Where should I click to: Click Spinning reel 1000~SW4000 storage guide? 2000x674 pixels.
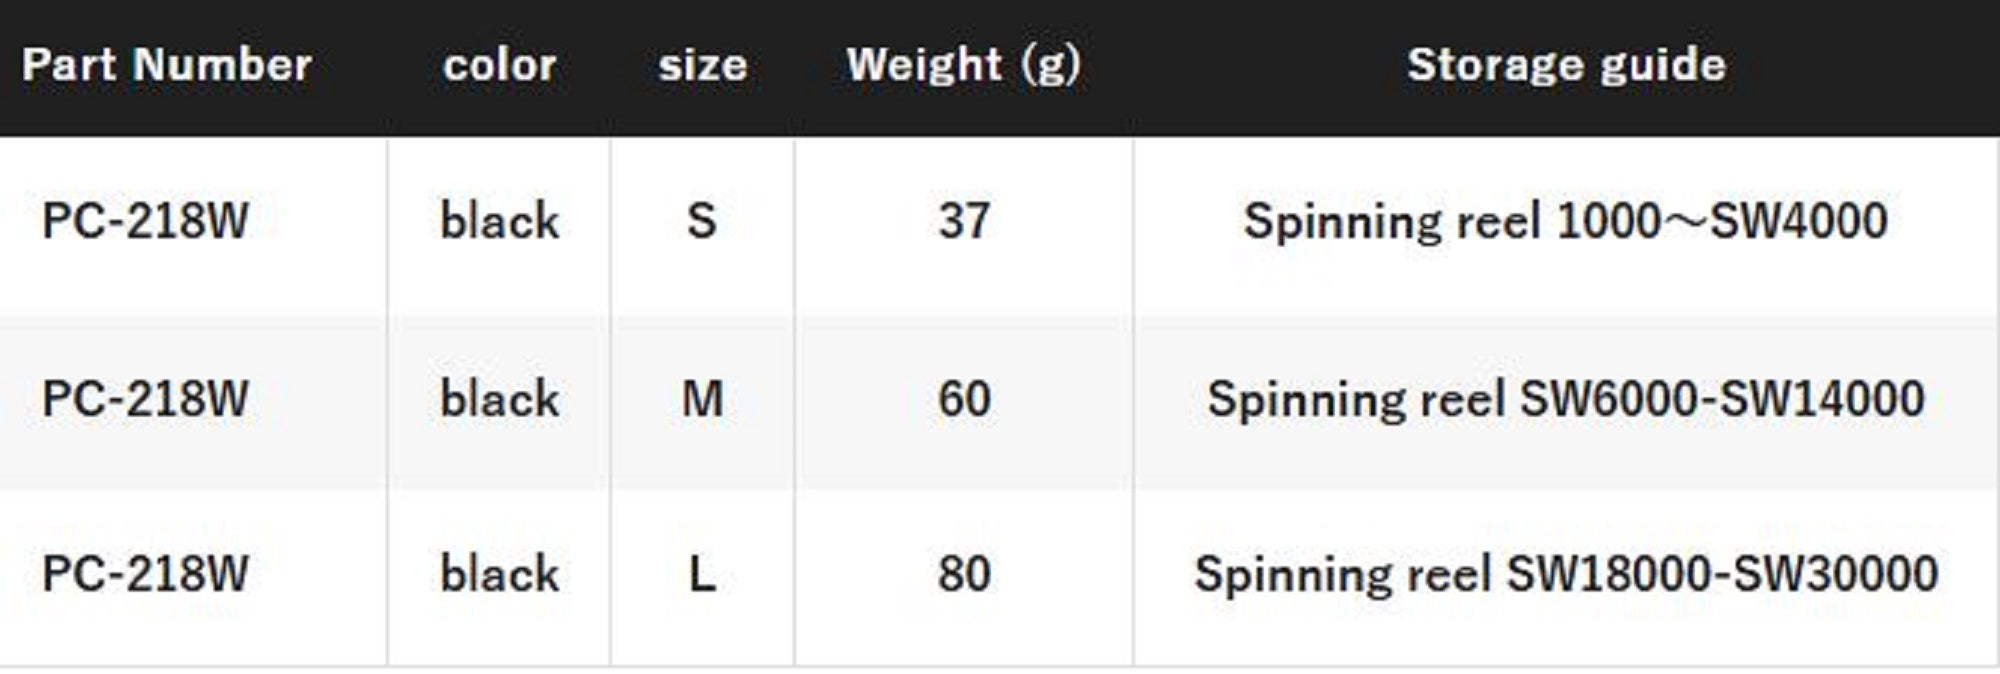pos(1565,221)
